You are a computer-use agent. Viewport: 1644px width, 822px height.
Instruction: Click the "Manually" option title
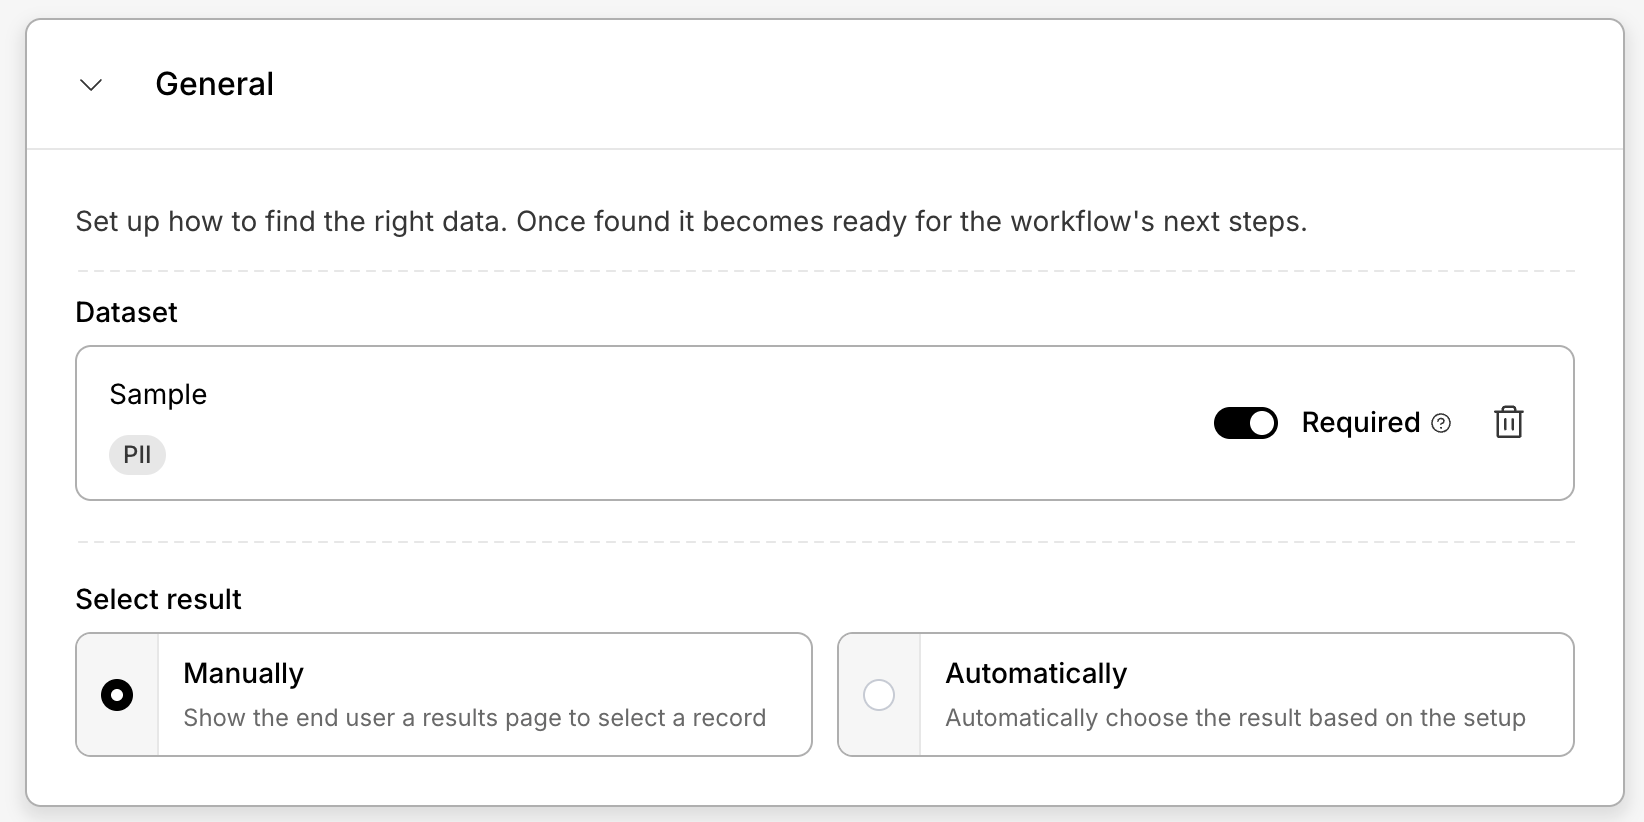point(243,673)
